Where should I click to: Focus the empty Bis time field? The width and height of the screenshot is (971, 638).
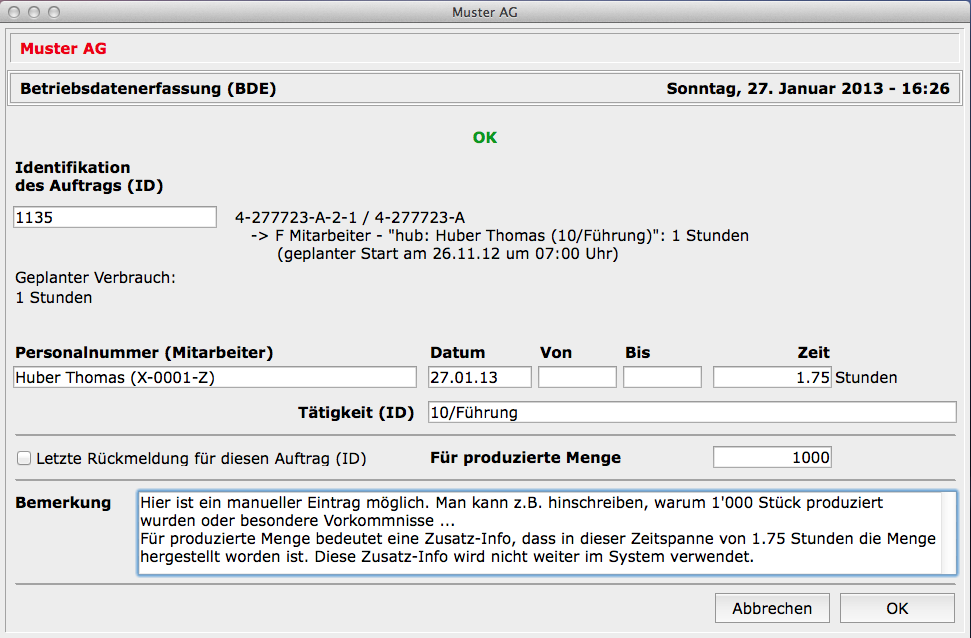(x=662, y=378)
